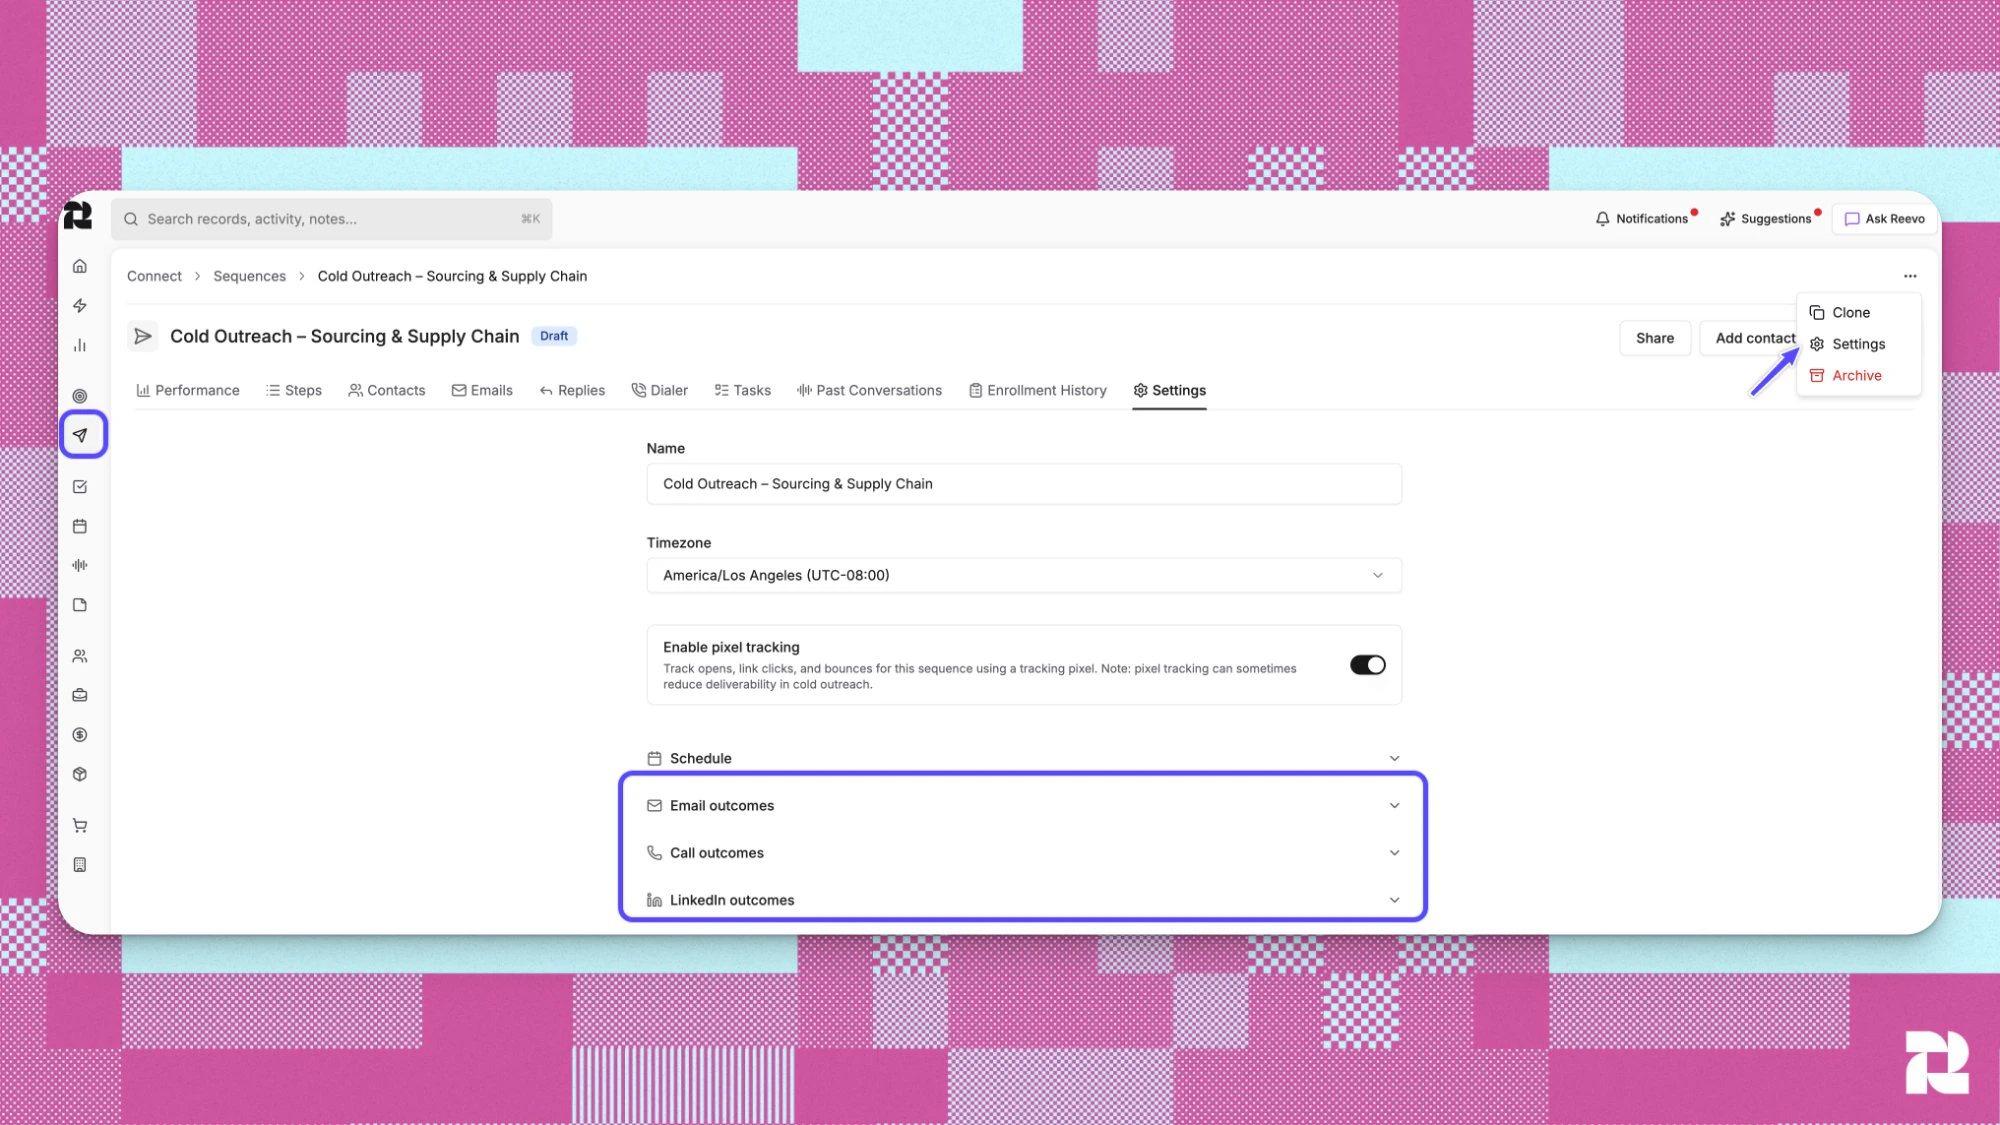Select the highlighted paper-plane sequences icon
Viewport: 2000px width, 1125px height.
point(80,434)
